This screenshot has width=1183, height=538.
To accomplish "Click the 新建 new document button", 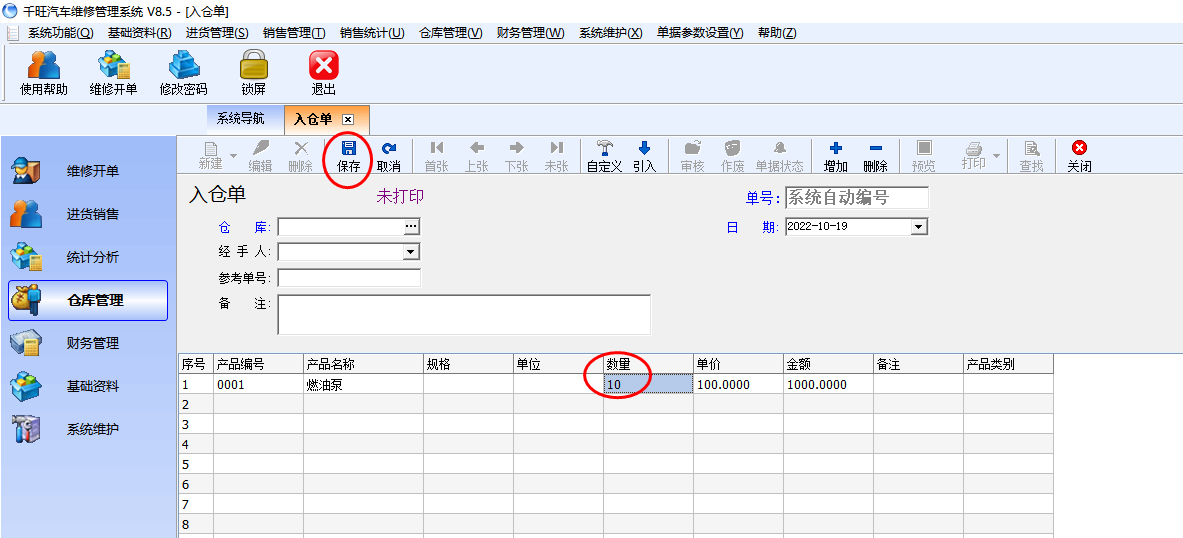I will click(x=210, y=157).
